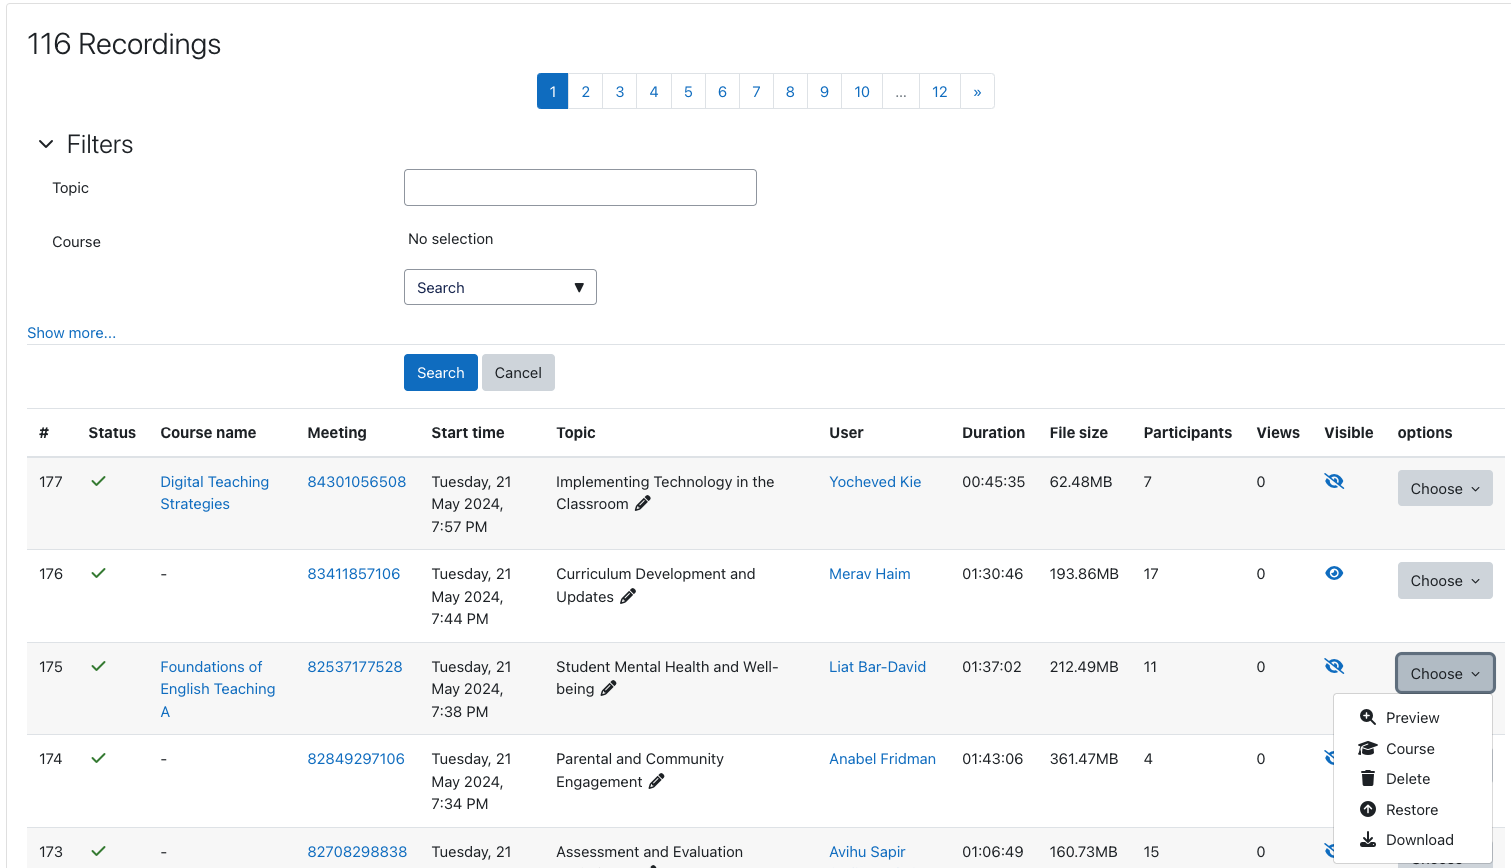Click into the Topic filter text field

(x=580, y=188)
